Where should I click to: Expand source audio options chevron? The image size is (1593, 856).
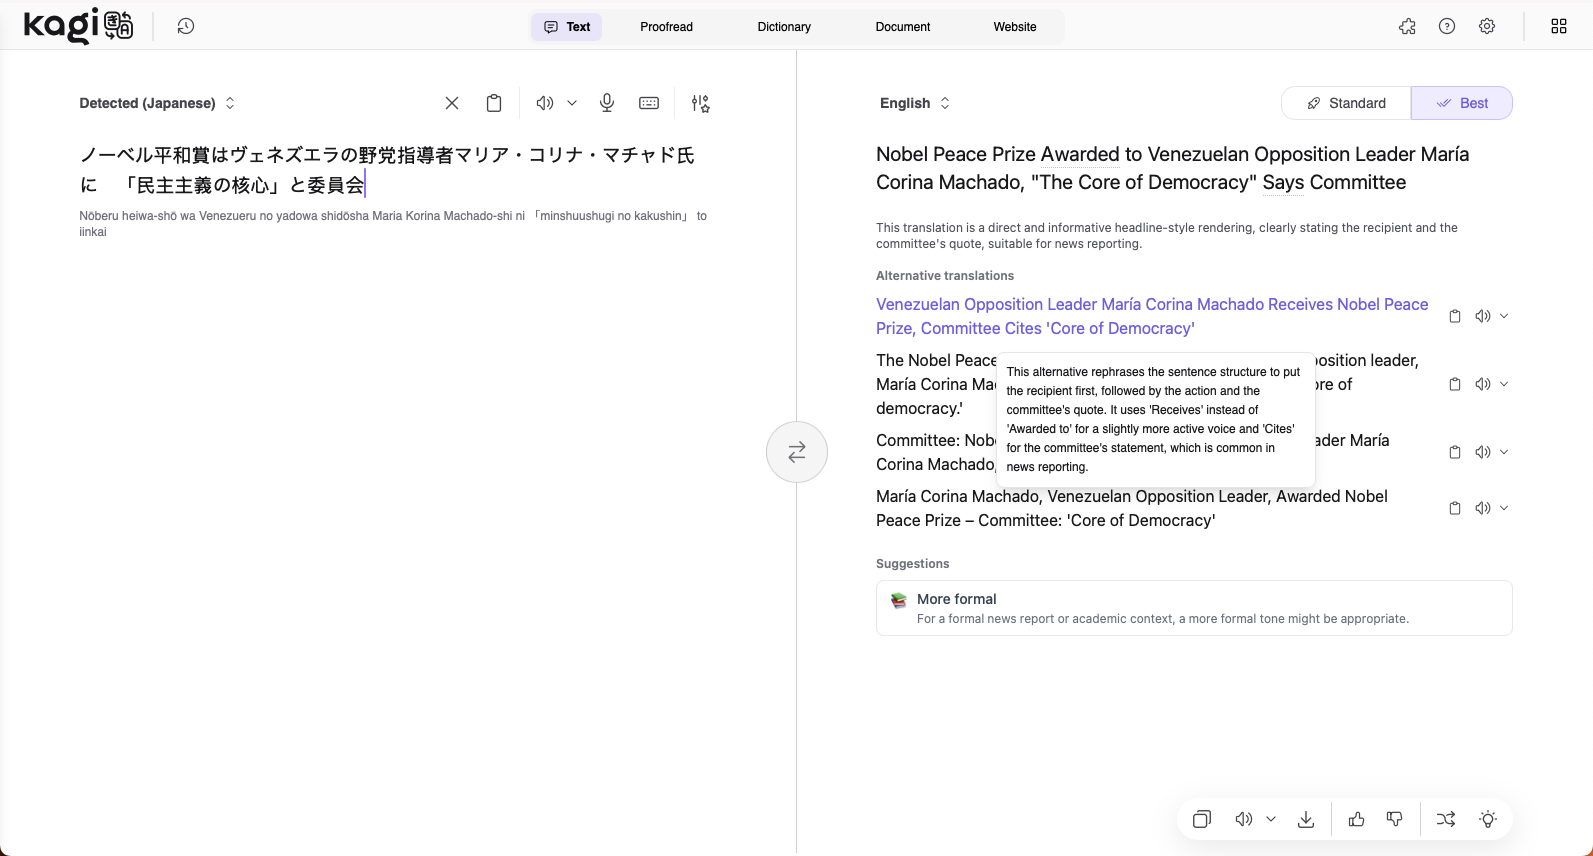pos(572,103)
